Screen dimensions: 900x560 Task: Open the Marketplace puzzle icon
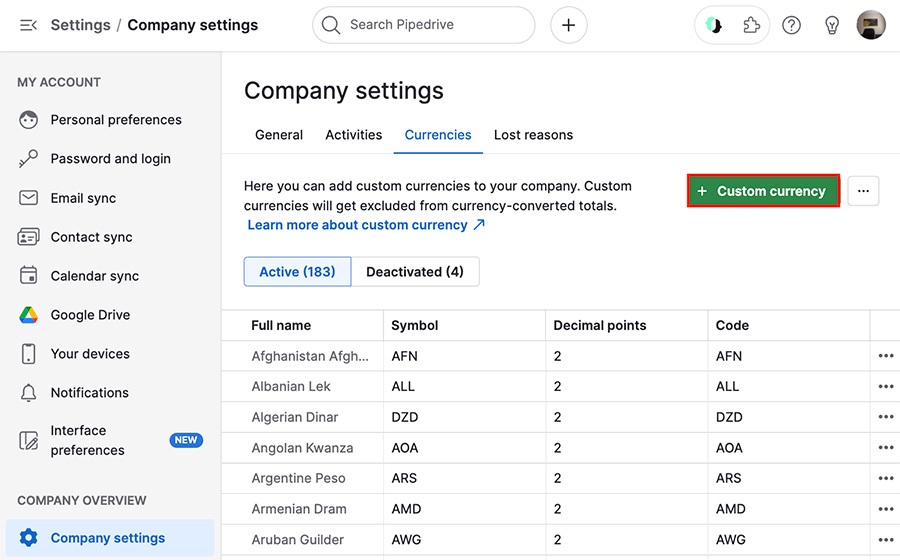pyautogui.click(x=751, y=25)
